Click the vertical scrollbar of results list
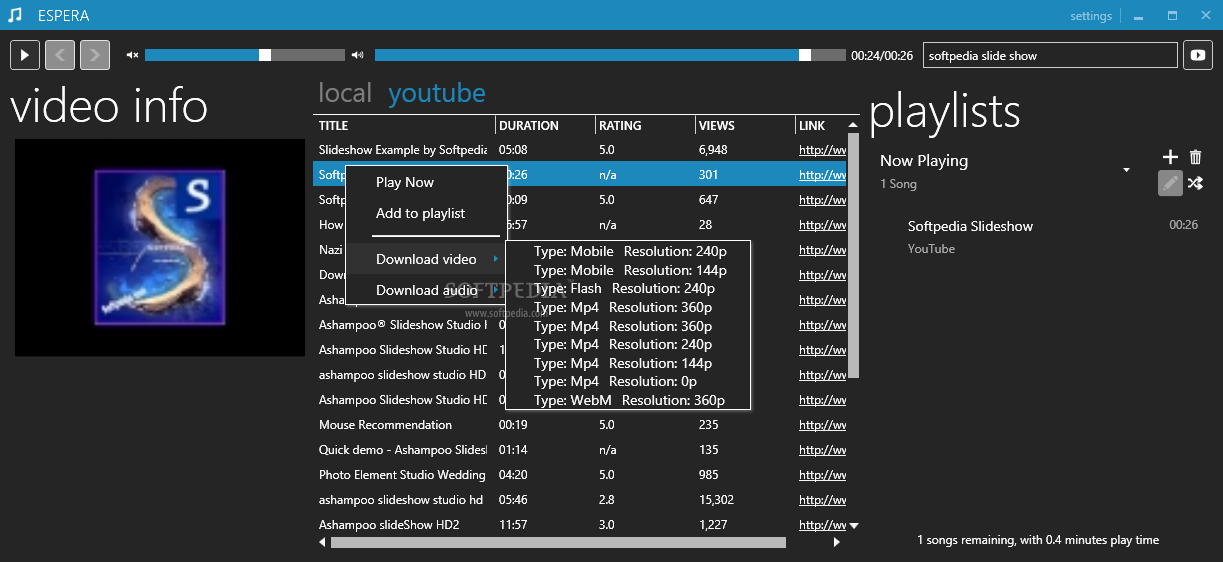 854,256
